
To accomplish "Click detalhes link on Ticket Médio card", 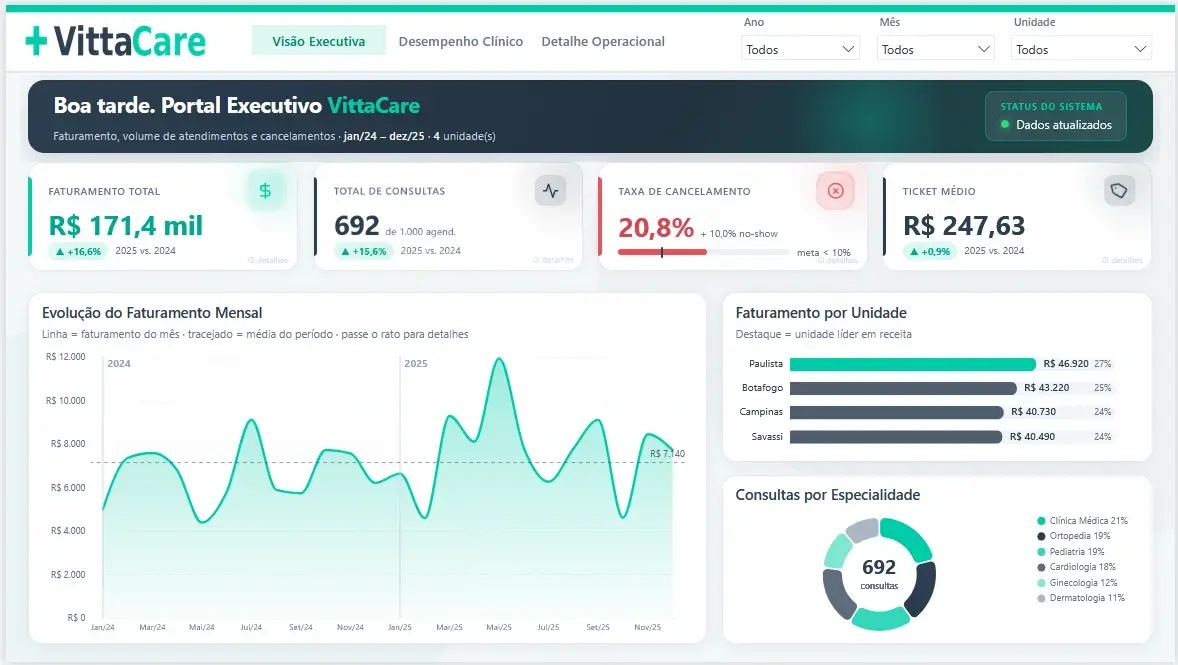I will pyautogui.click(x=1122, y=261).
